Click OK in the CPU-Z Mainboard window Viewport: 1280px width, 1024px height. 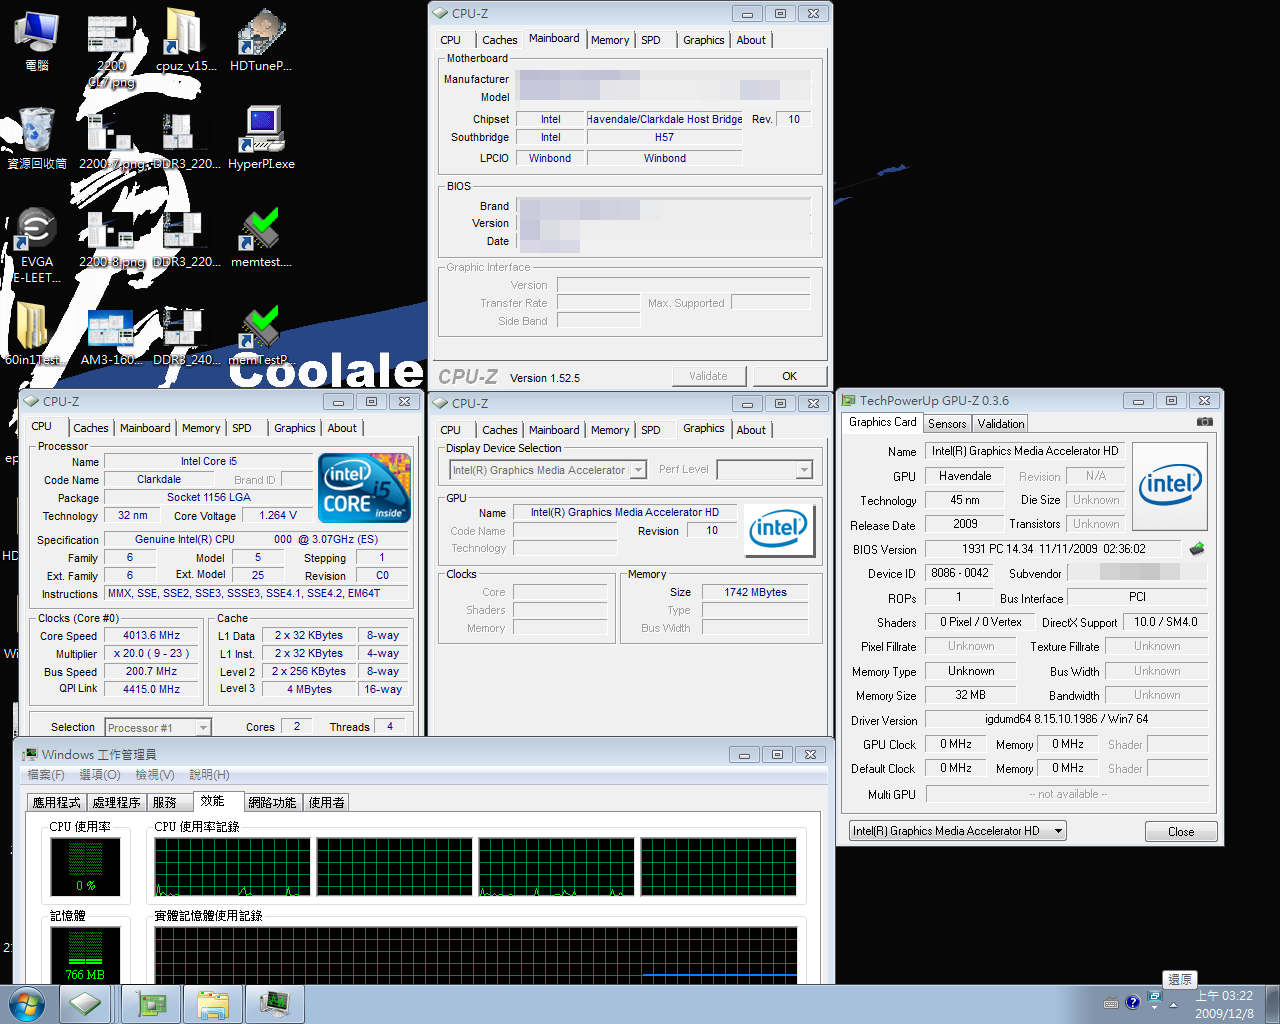click(790, 376)
